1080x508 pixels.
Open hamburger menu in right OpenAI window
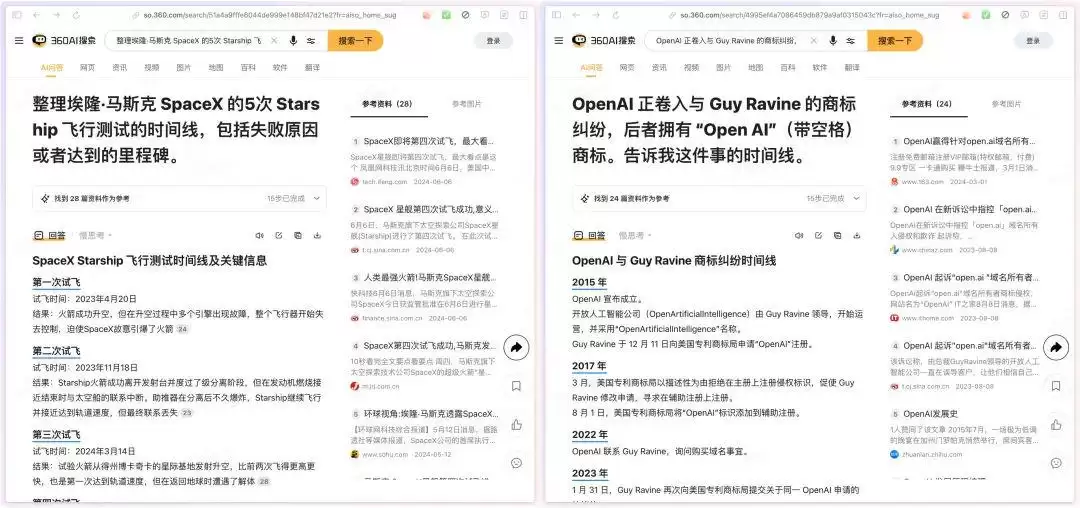[559, 41]
